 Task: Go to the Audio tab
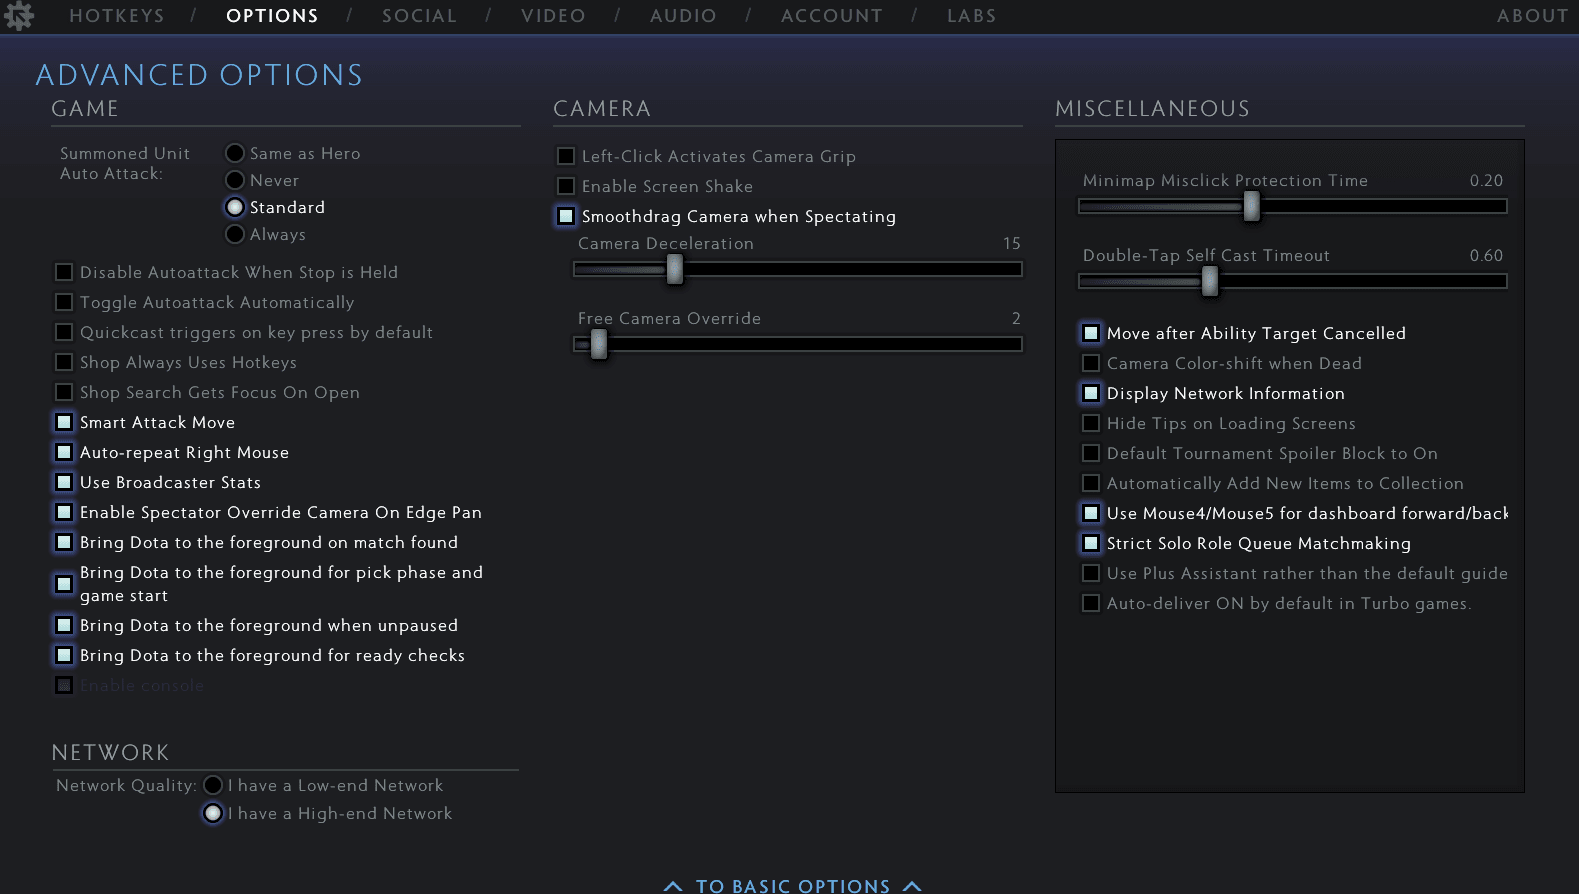click(683, 16)
